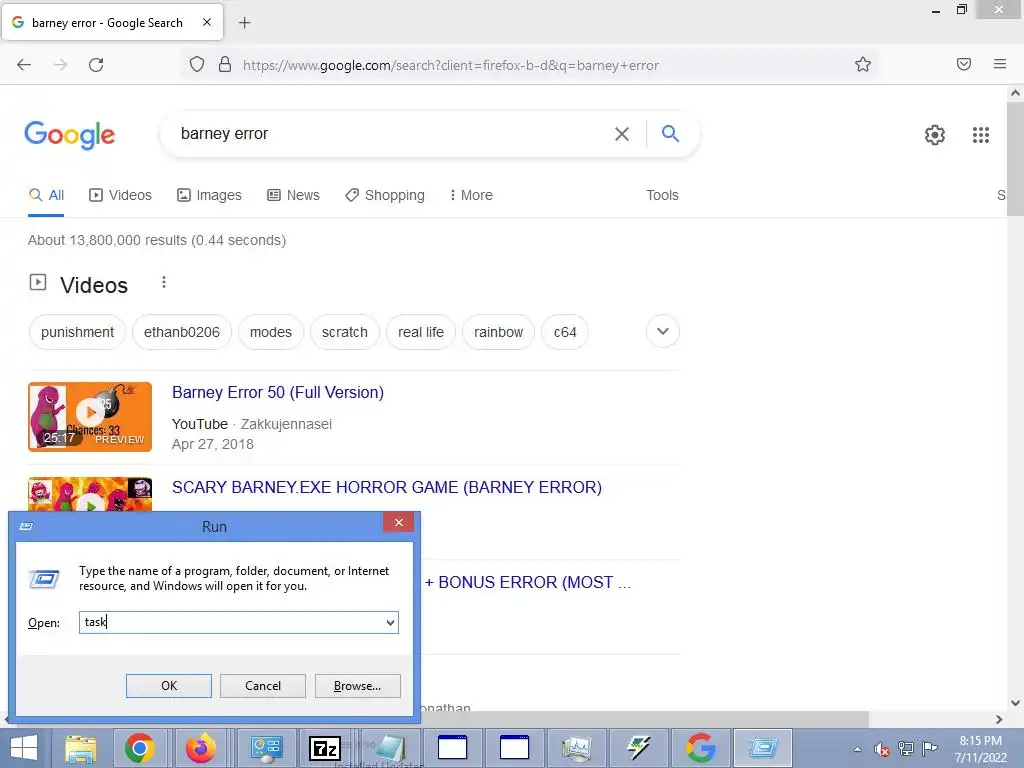Click the muted volume tray icon

coord(881,749)
